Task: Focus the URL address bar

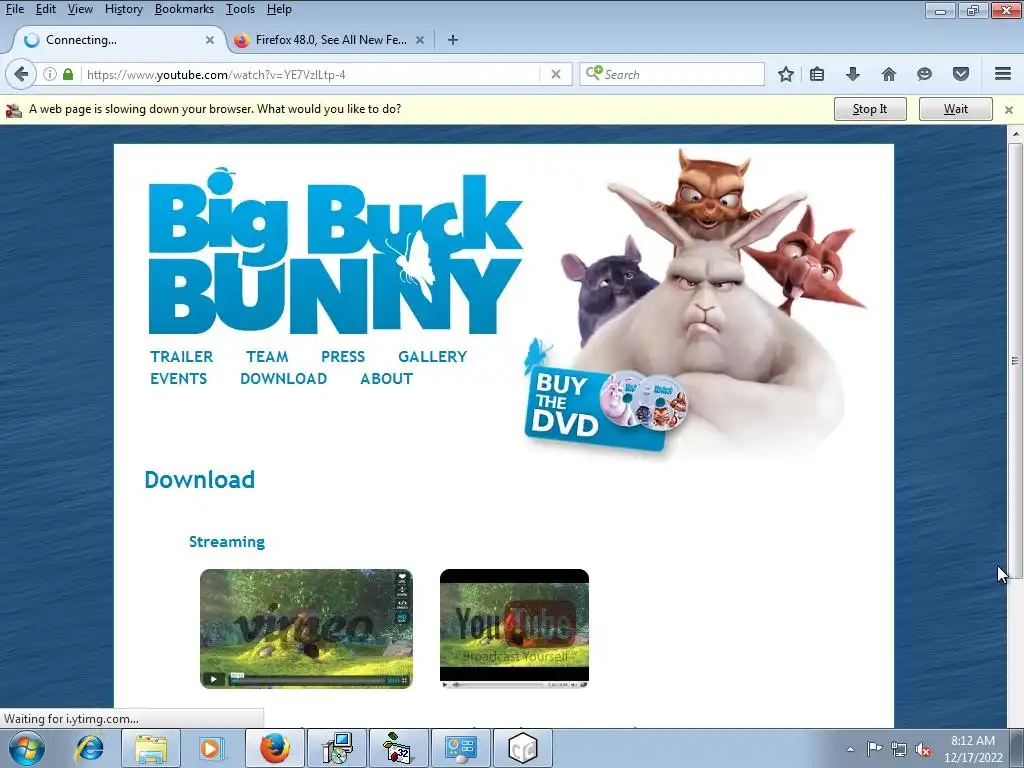Action: [x=310, y=74]
